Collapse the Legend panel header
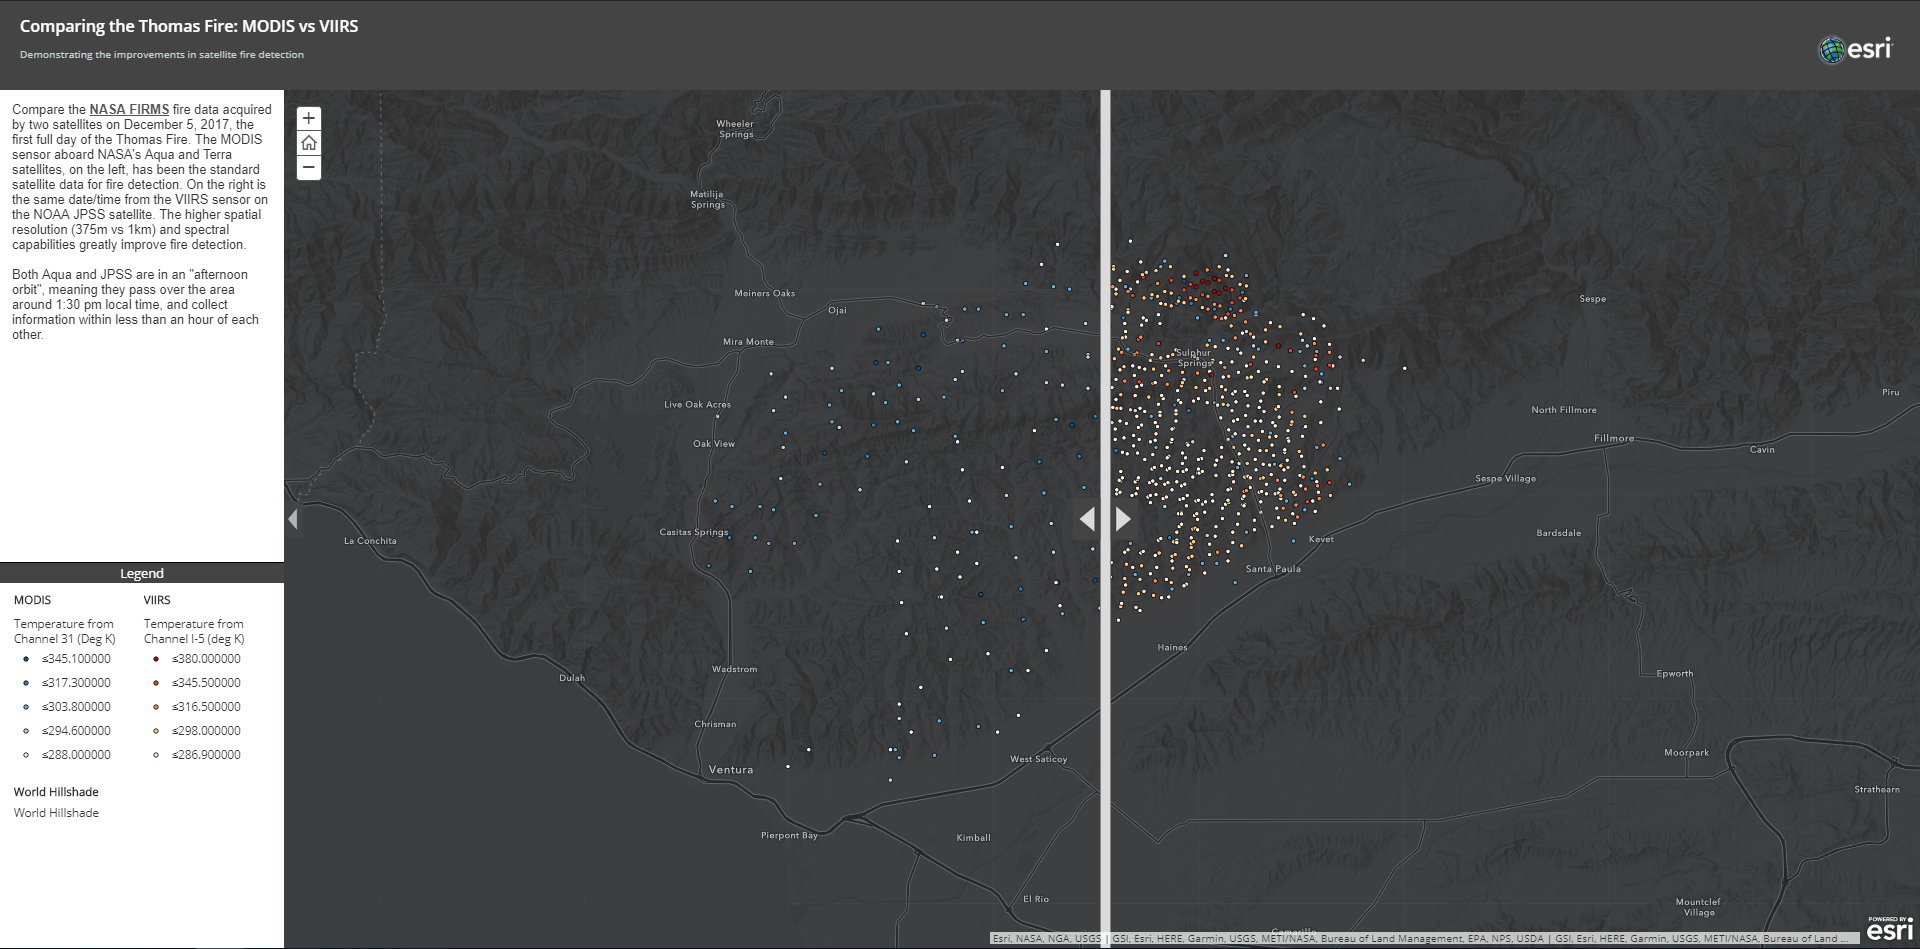The image size is (1920, 949). coord(142,573)
